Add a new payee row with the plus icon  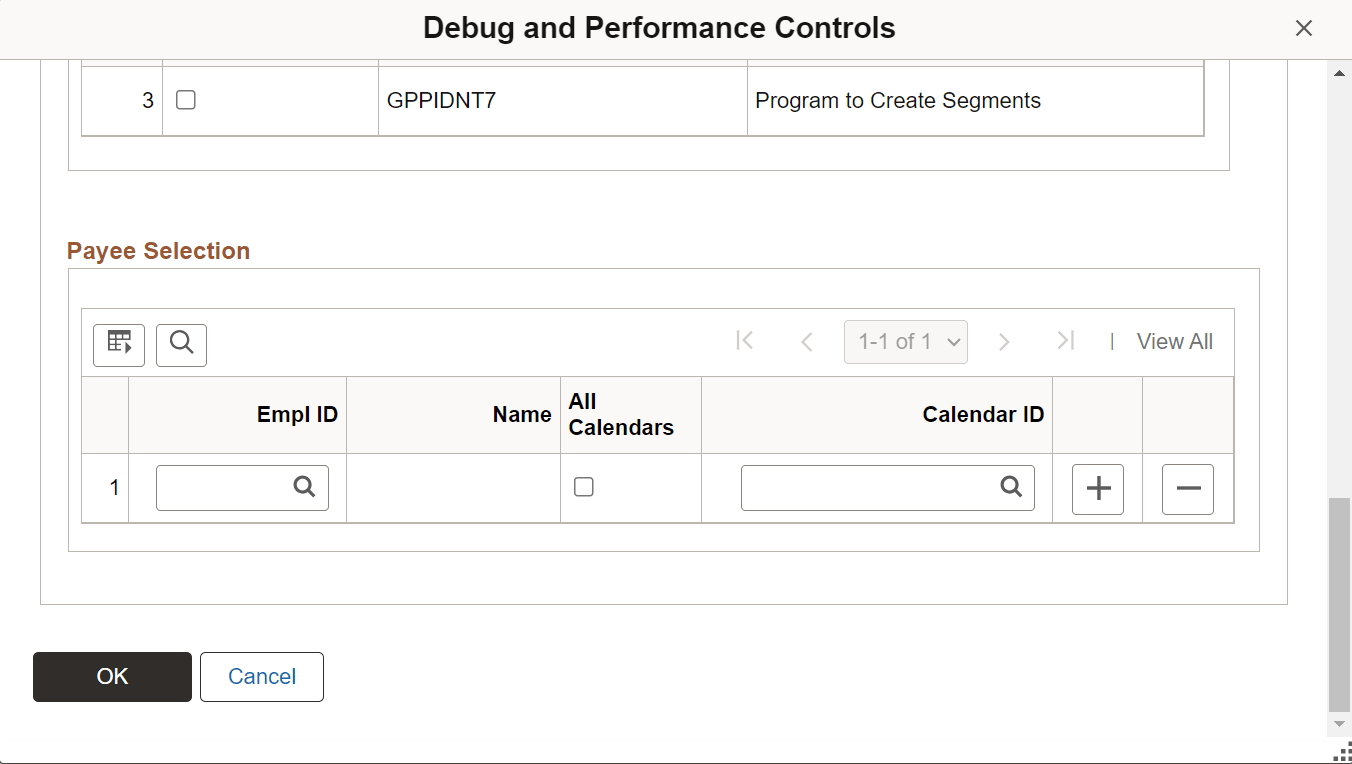(x=1097, y=489)
